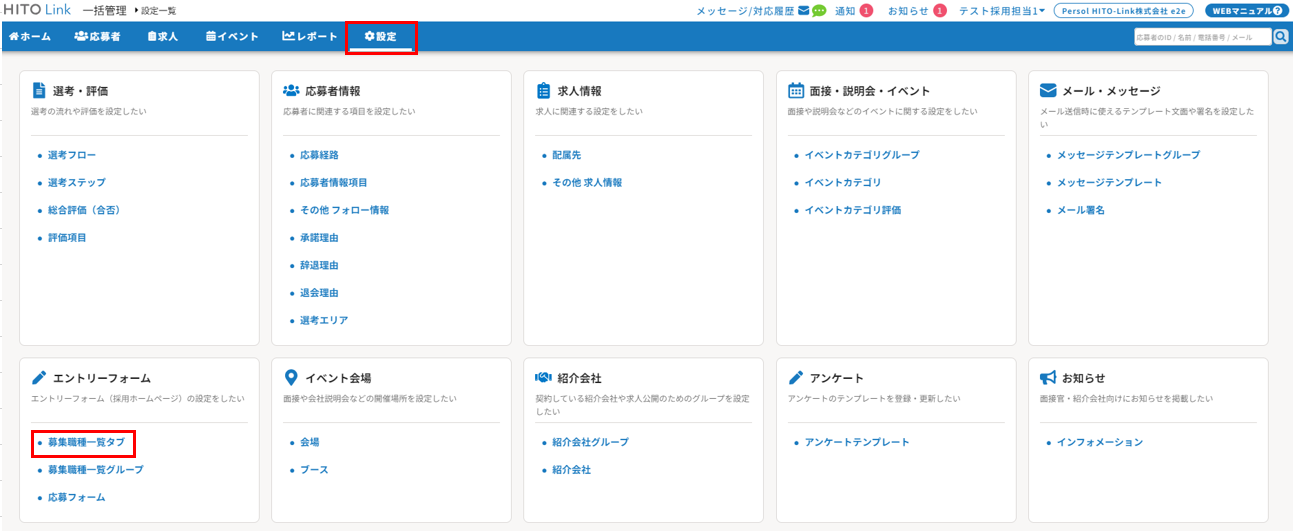1293x531 pixels.
Task: Select the 設定 tab
Action: [381, 37]
